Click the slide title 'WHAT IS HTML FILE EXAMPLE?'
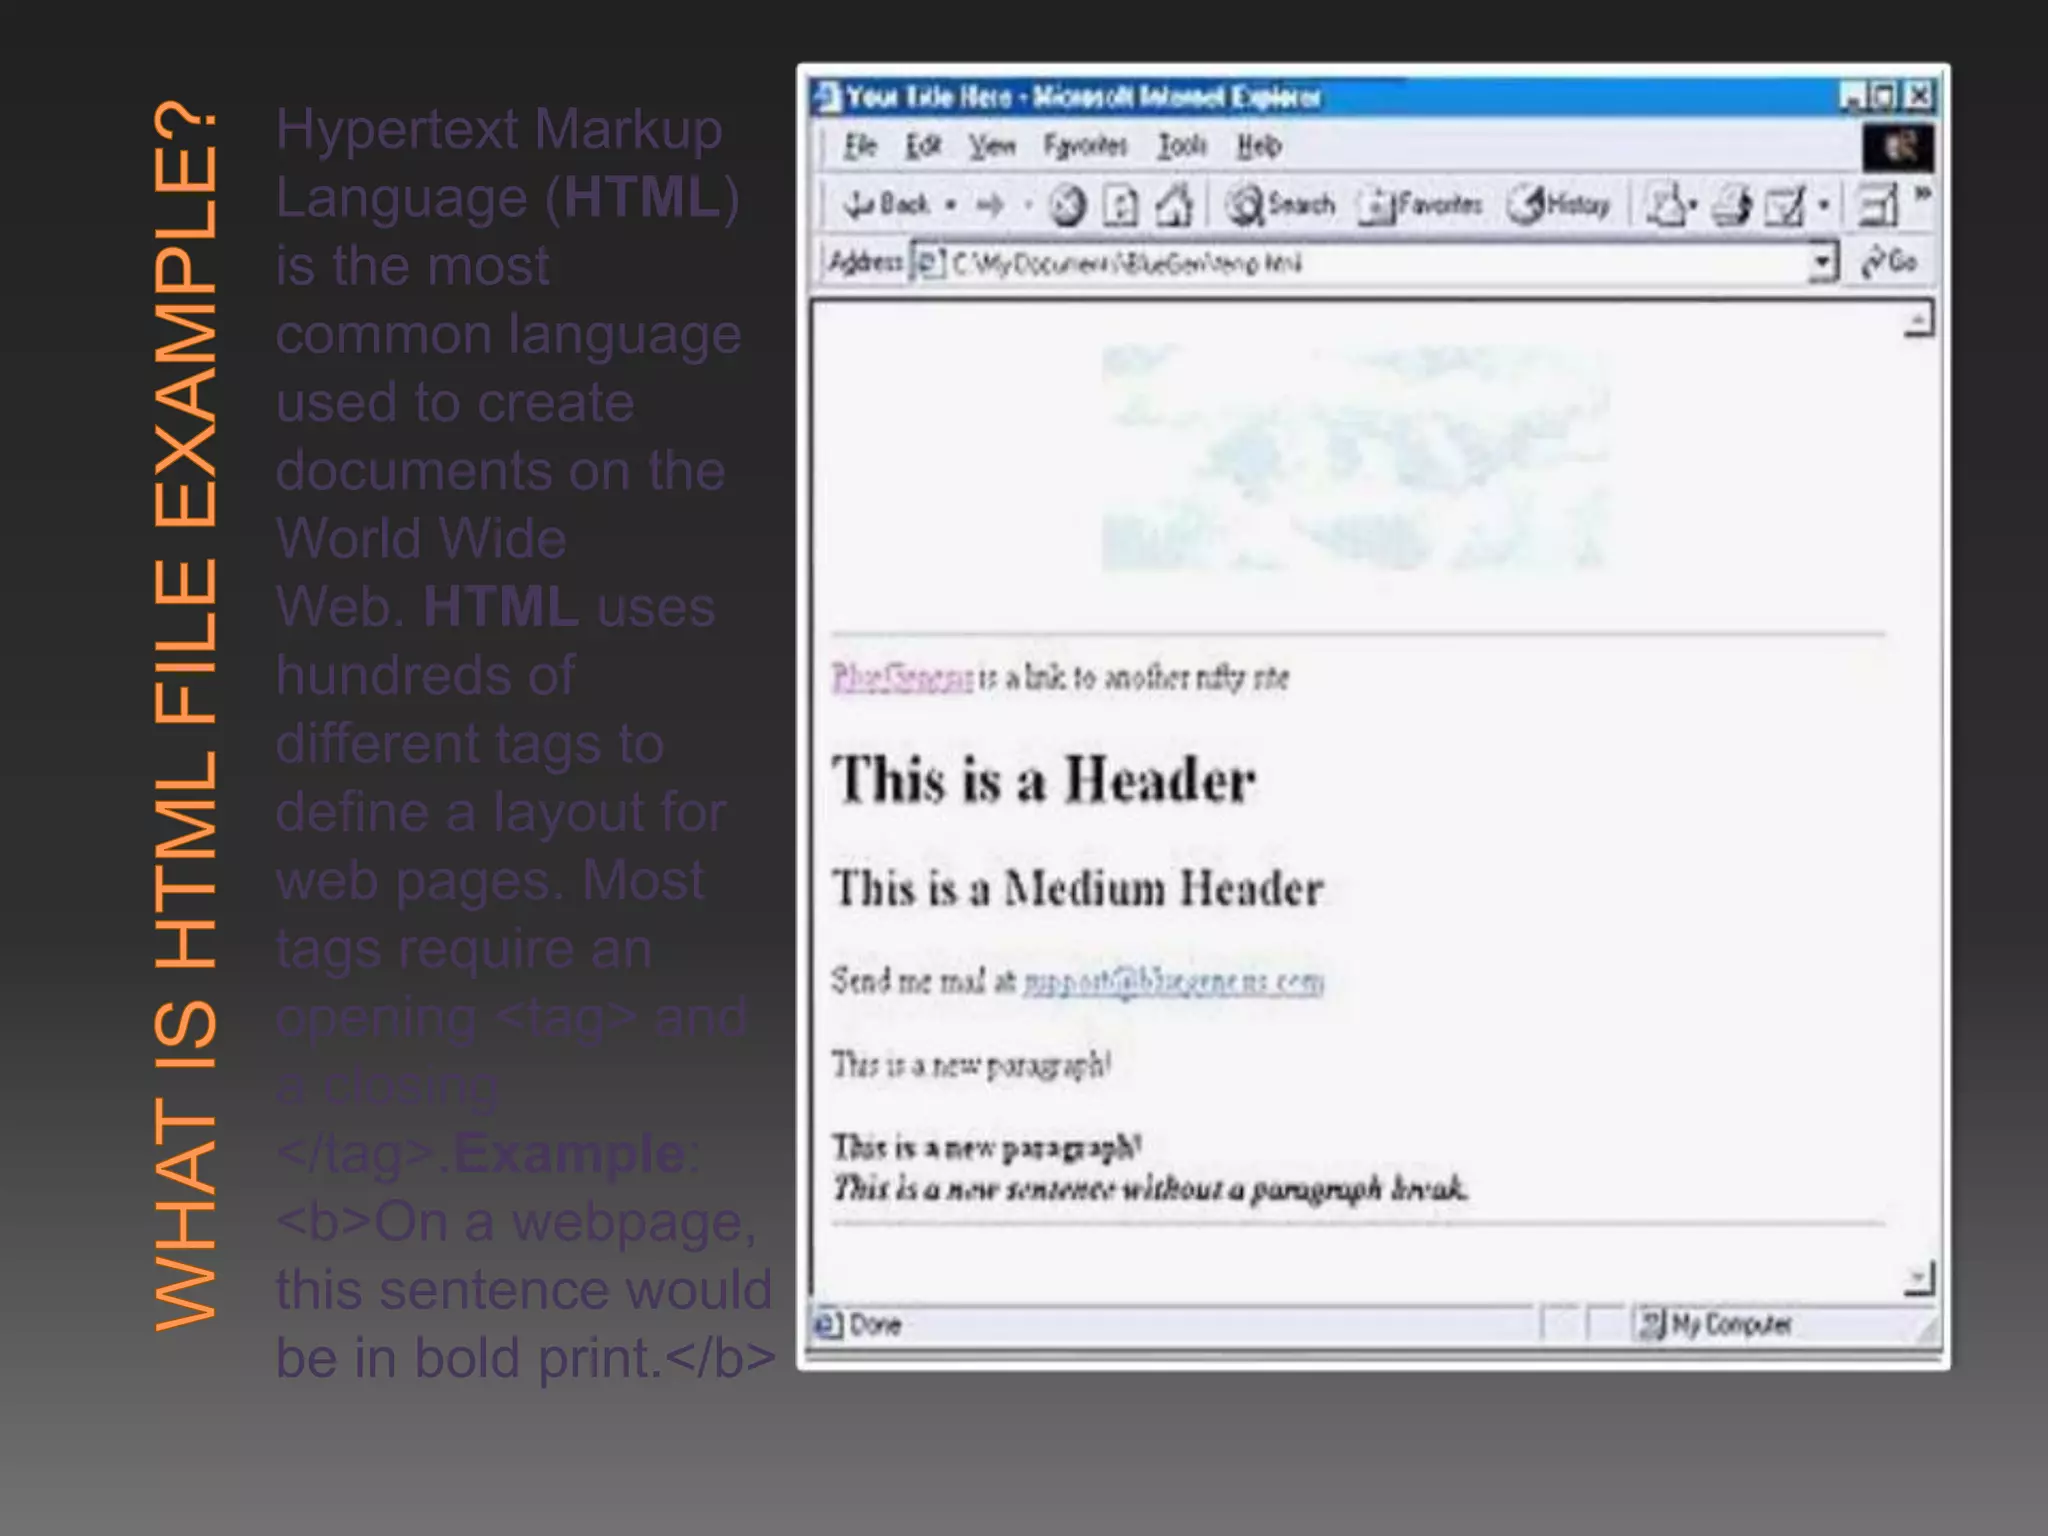The width and height of the screenshot is (2048, 1536). pyautogui.click(x=186, y=715)
